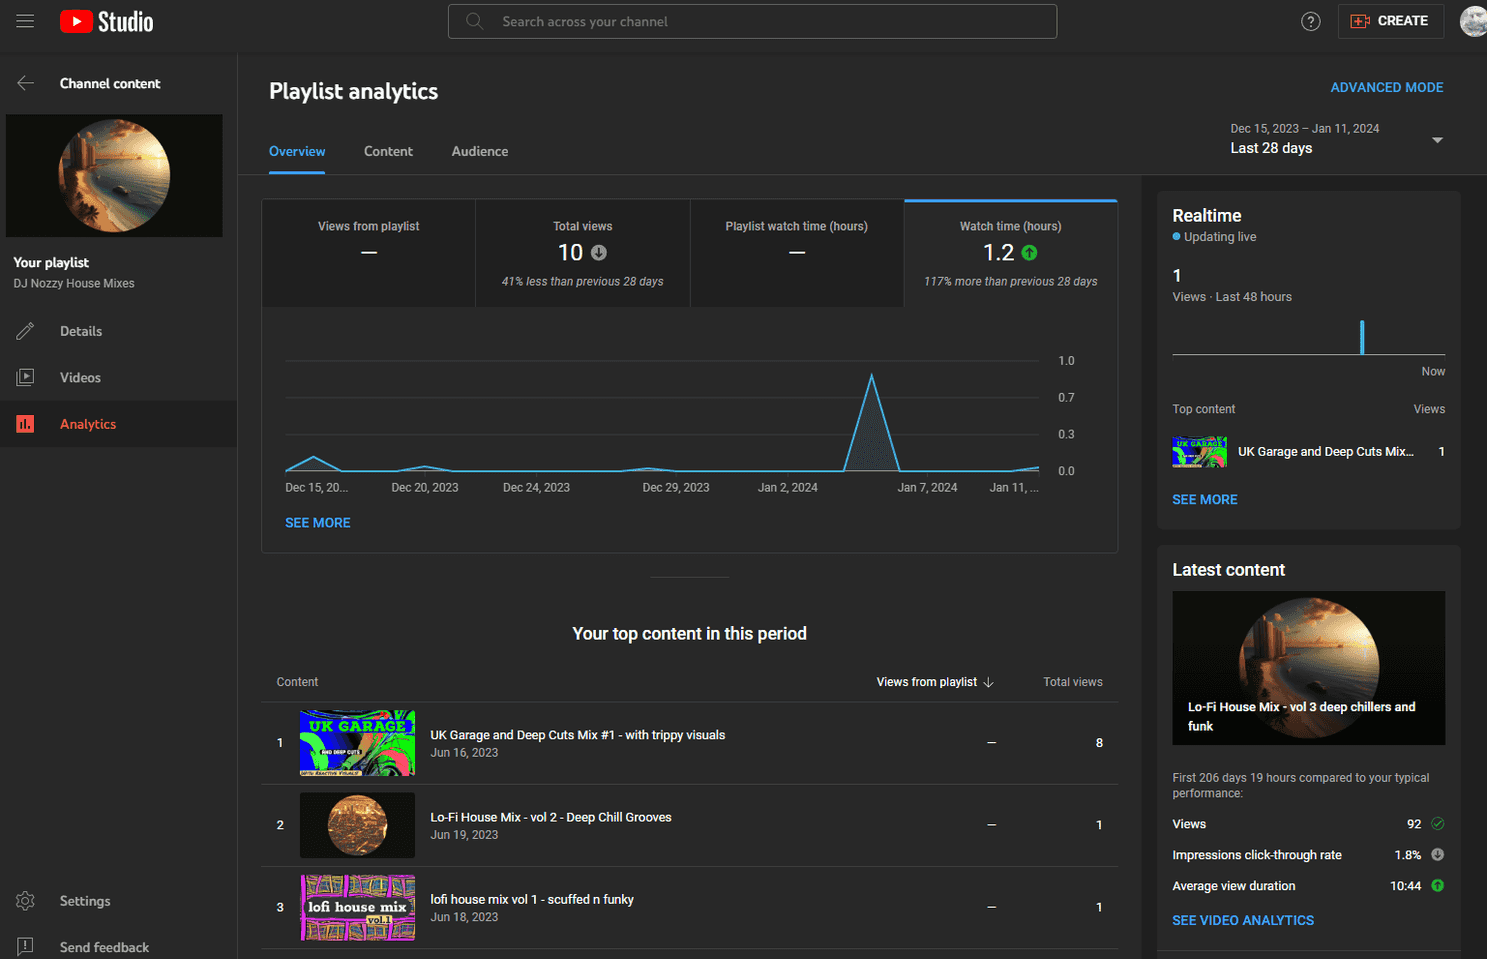Screen dimensions: 1487x959
Task: Click the YouTube Studio logo
Action: (105, 21)
